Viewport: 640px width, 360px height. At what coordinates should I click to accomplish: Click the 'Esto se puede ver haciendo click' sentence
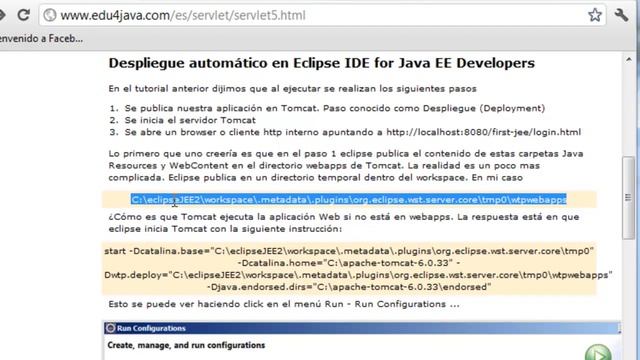click(284, 304)
